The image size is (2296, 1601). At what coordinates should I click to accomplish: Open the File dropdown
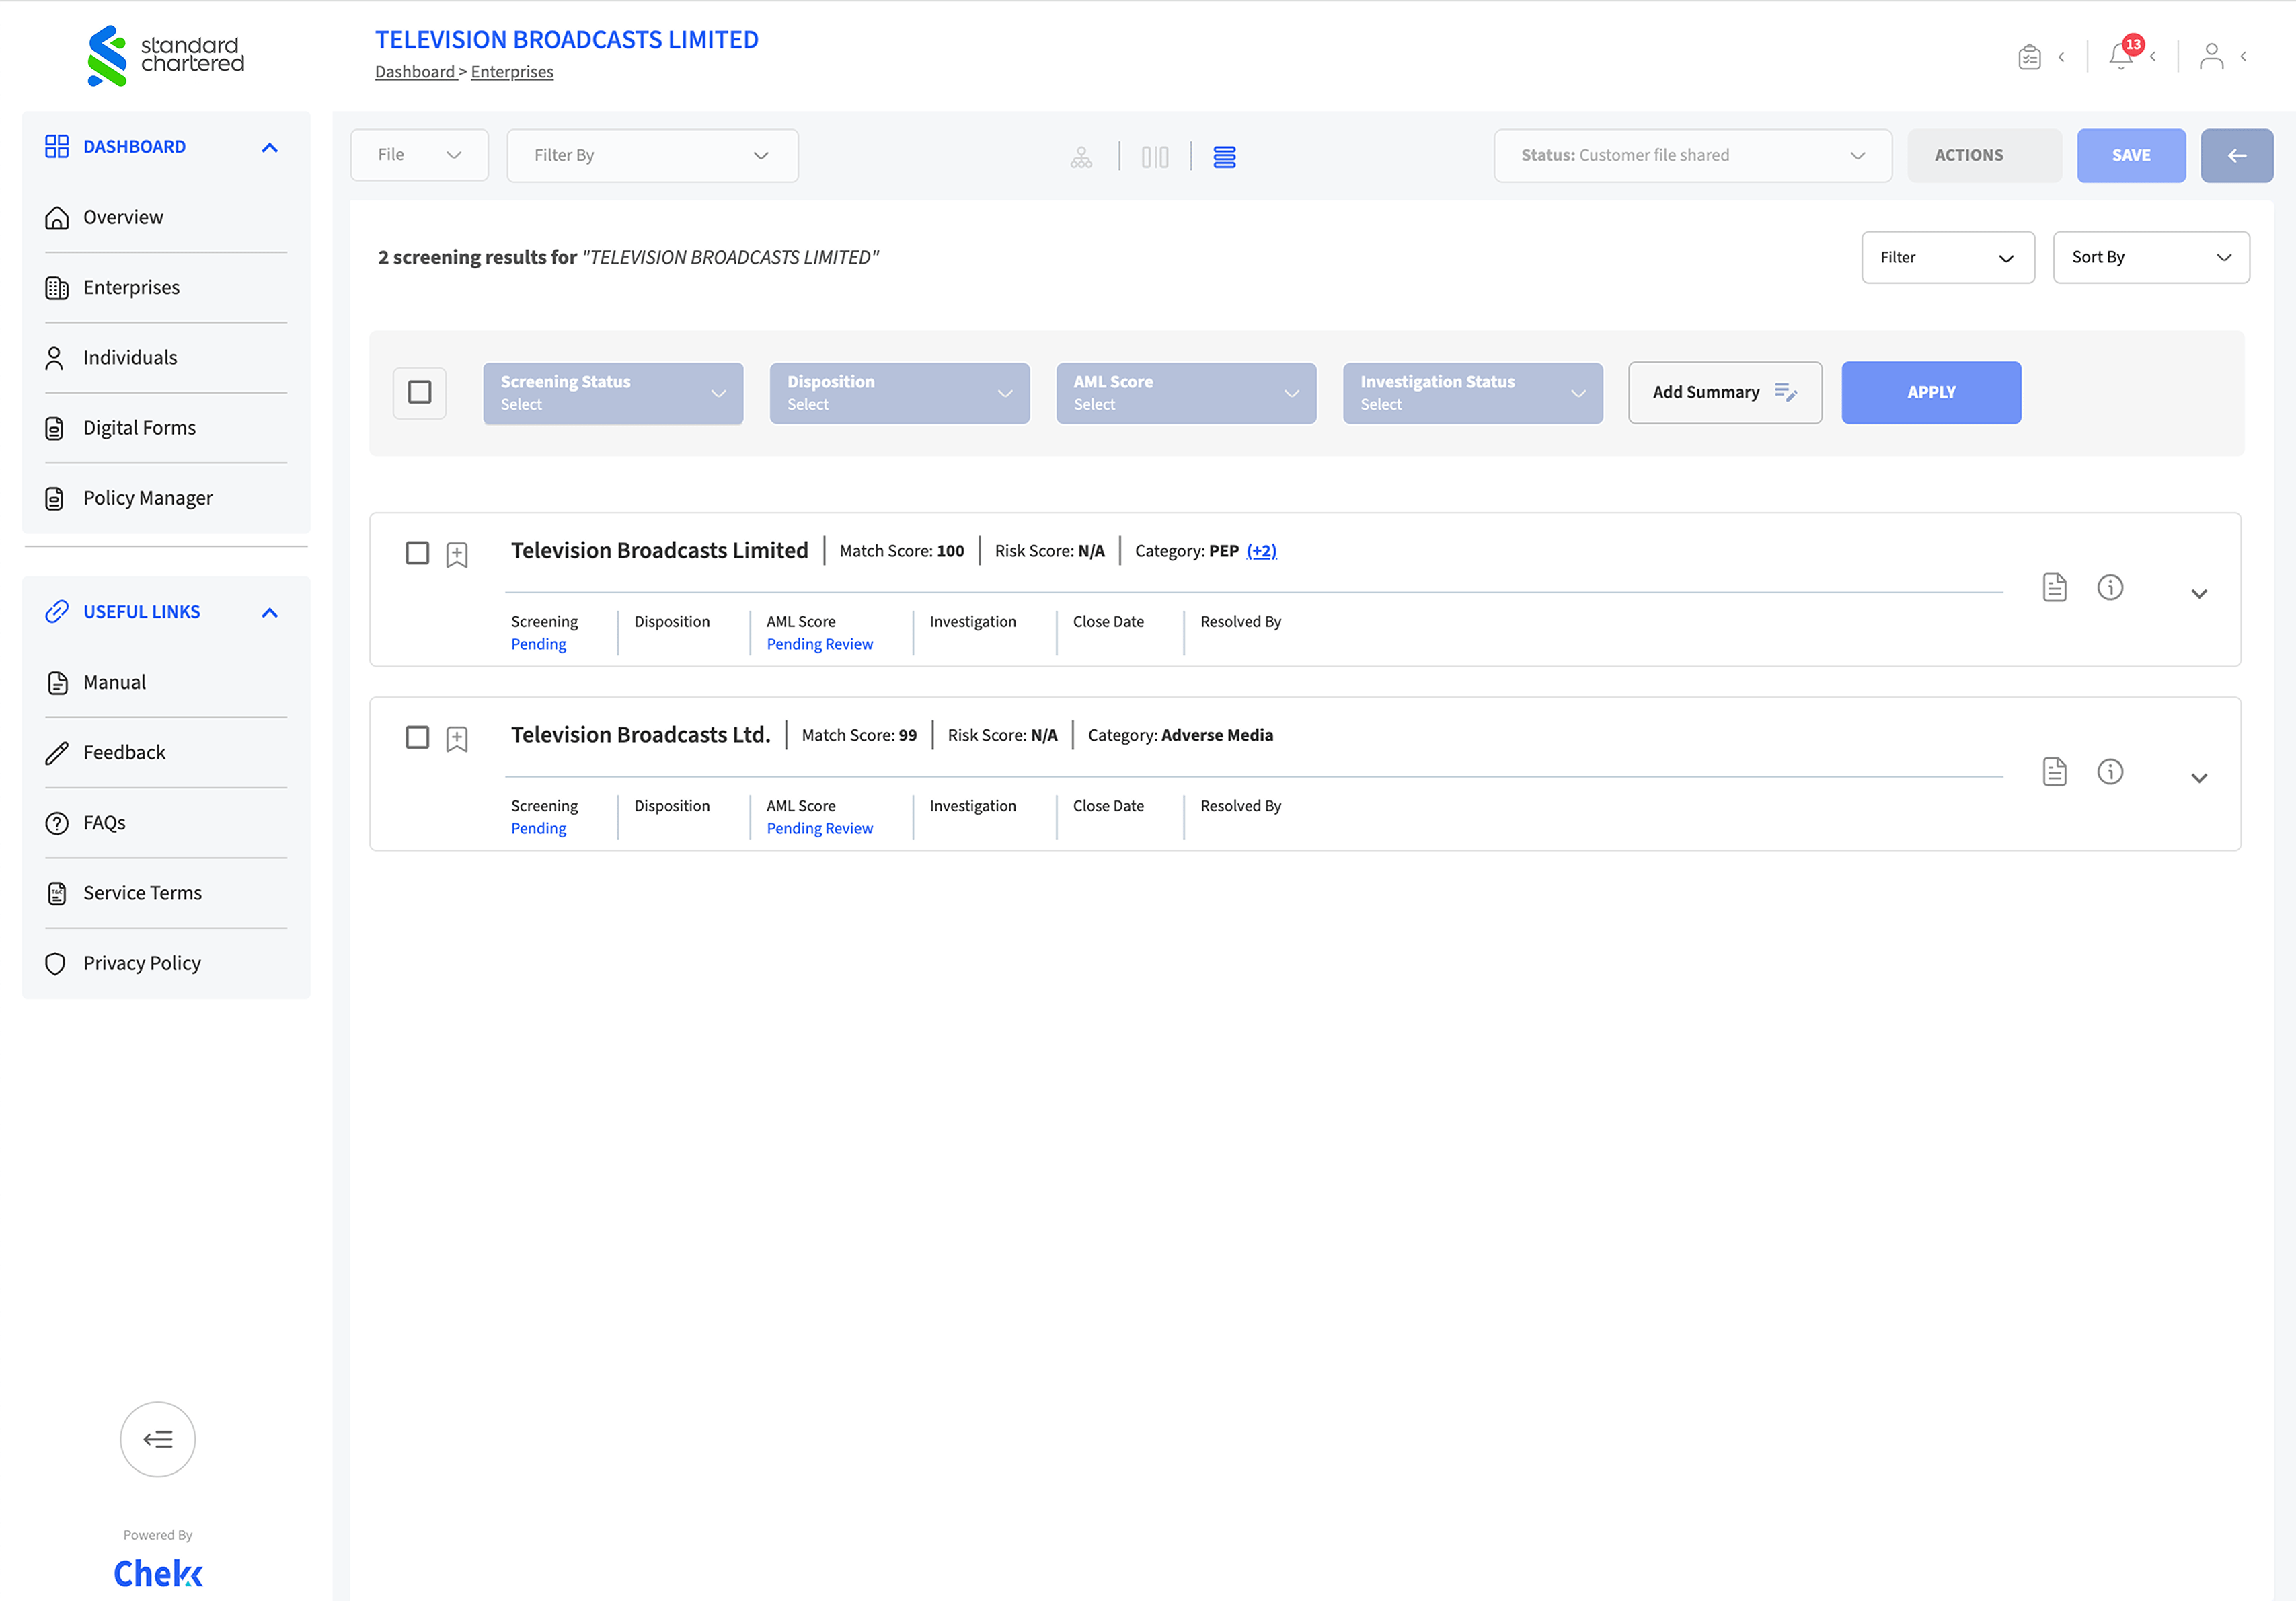click(x=419, y=155)
